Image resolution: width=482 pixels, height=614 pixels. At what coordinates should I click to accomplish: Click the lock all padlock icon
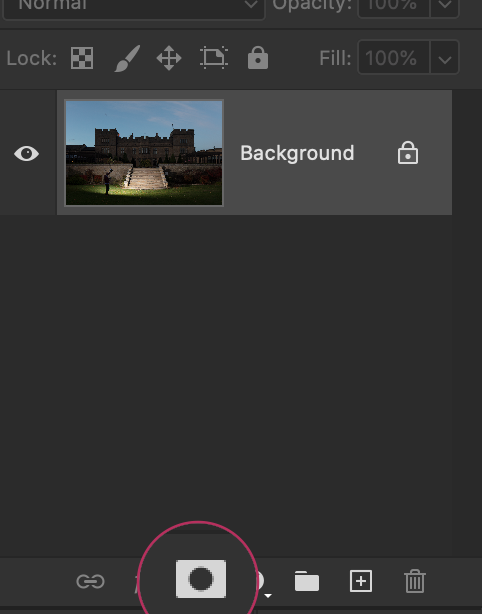click(258, 58)
